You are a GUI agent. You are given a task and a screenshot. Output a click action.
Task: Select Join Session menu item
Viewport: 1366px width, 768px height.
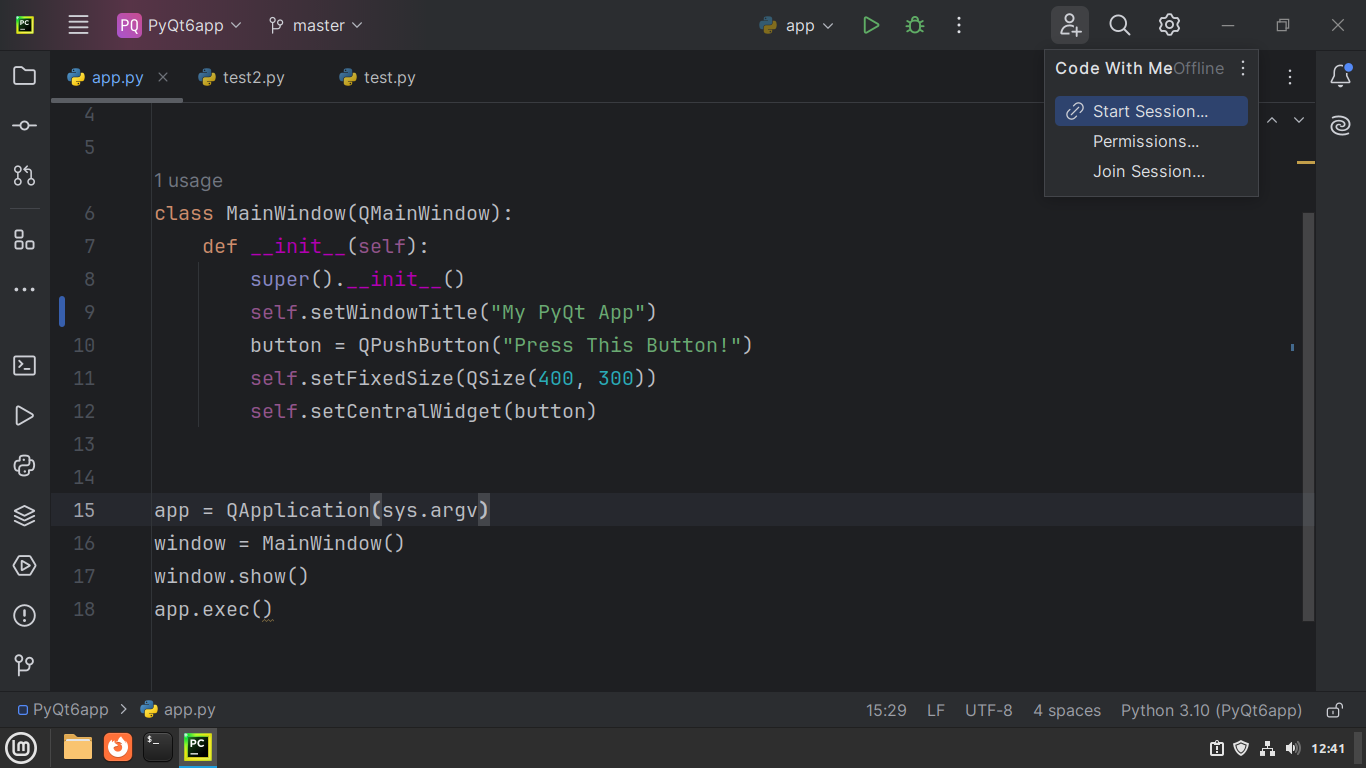(x=1151, y=171)
